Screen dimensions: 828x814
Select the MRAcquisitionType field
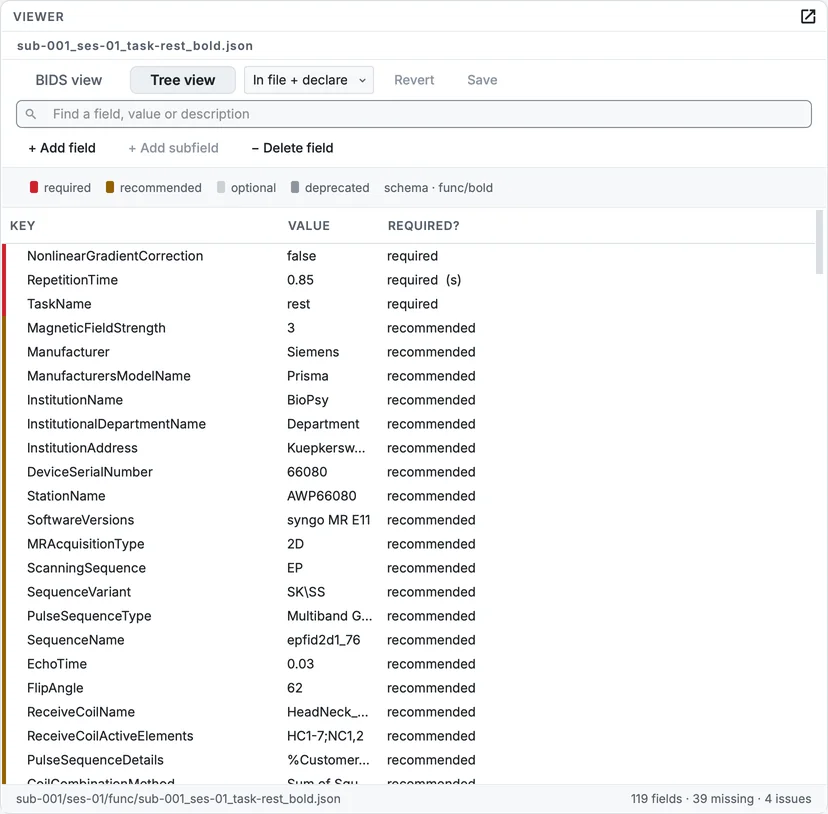86,544
